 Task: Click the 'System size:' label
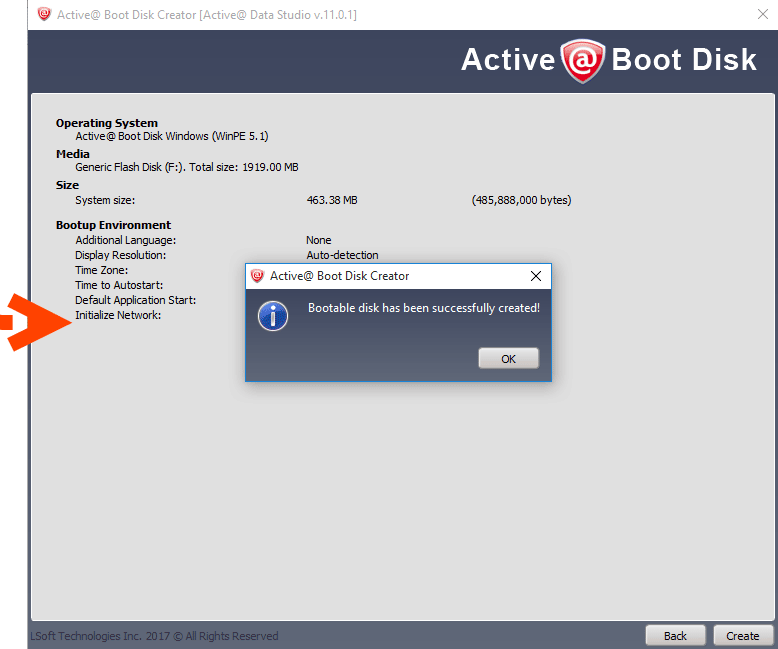[x=105, y=200]
